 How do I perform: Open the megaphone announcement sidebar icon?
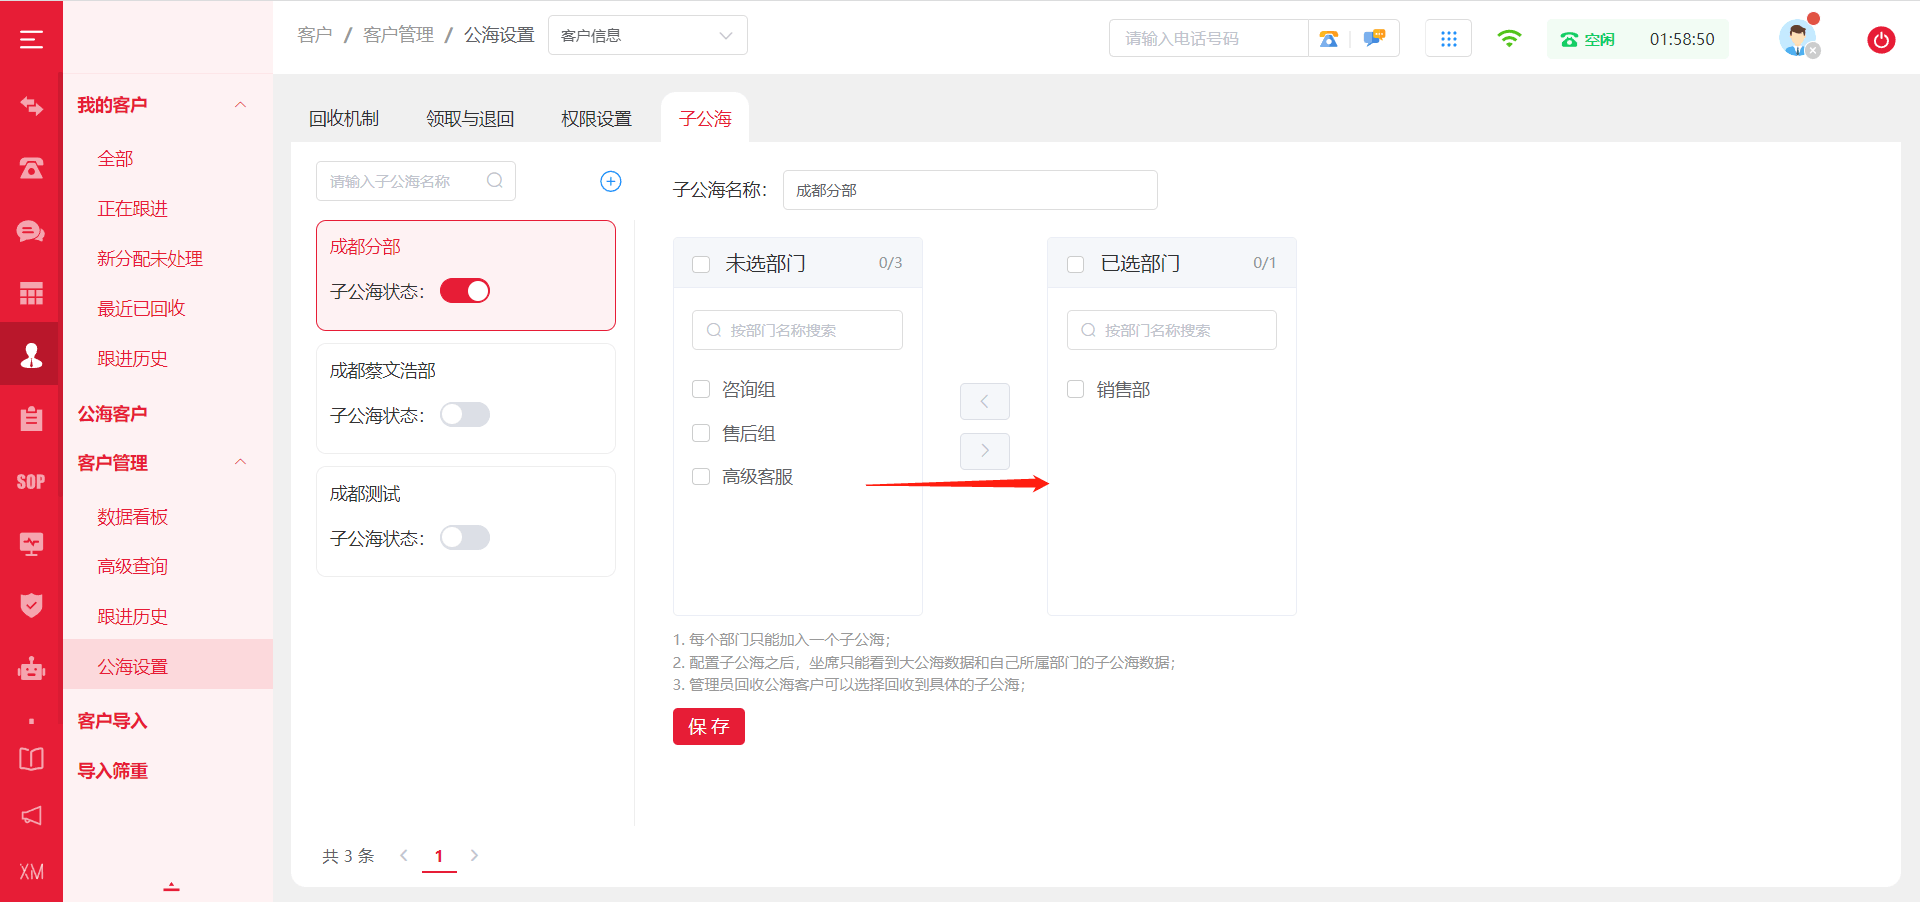31,815
